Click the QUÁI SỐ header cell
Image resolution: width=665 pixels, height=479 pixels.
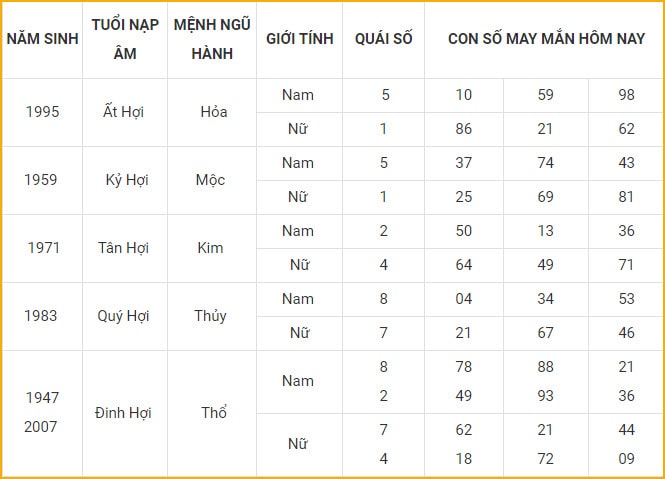click(383, 39)
